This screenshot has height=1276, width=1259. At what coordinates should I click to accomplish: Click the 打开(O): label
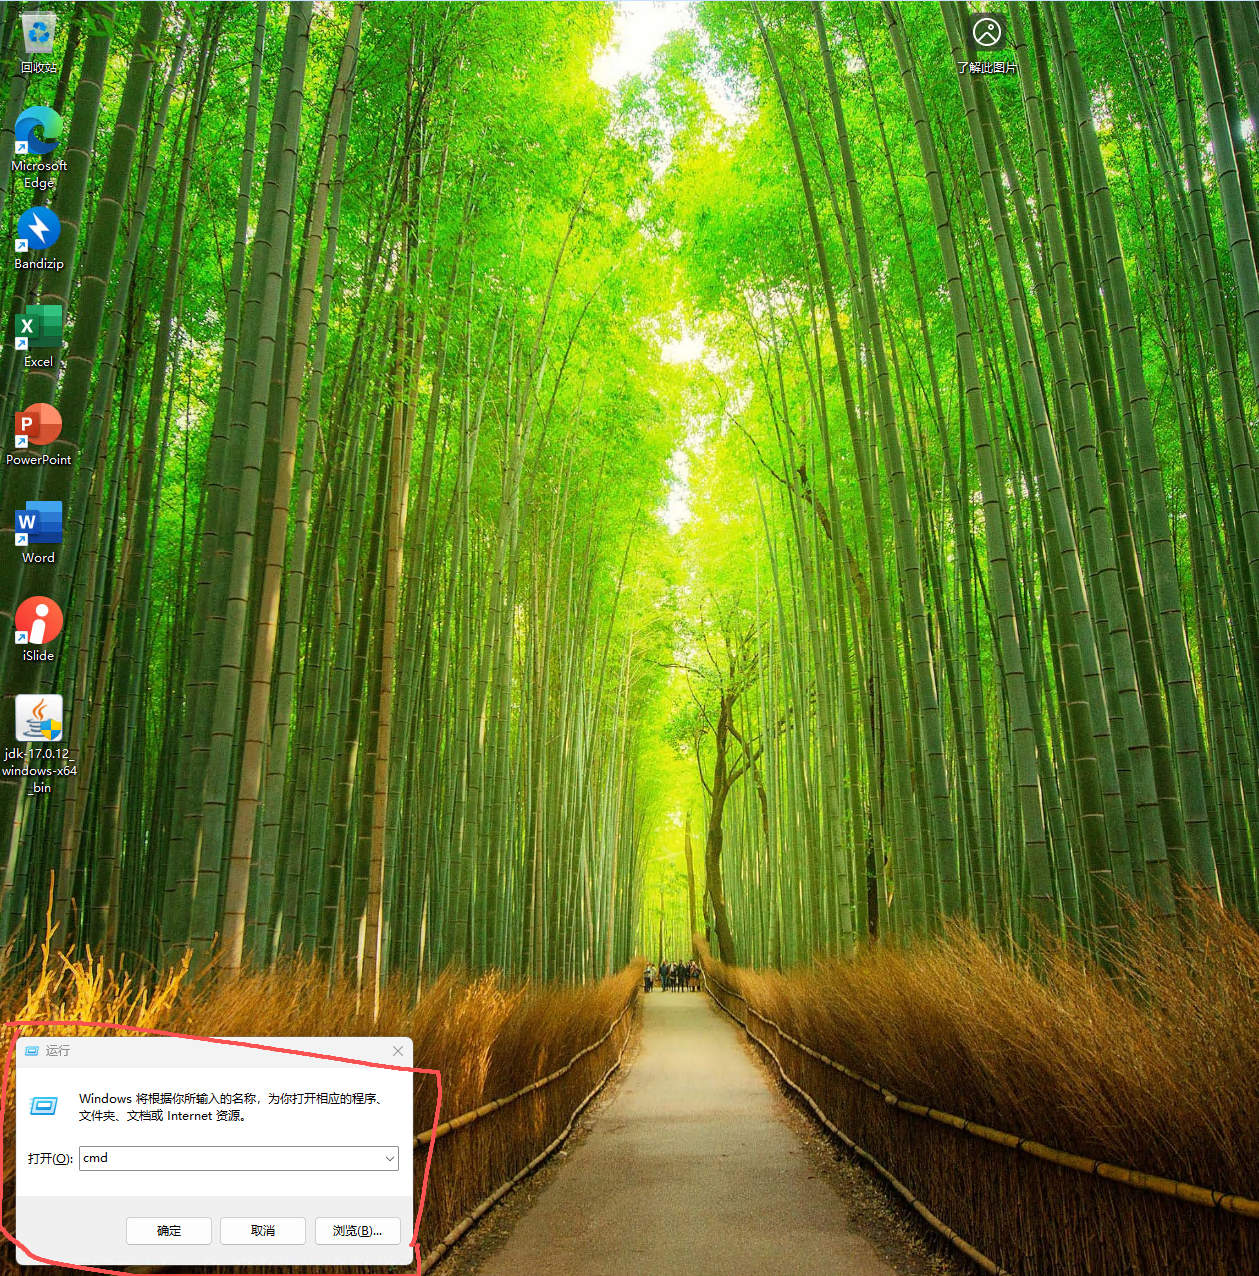50,1159
